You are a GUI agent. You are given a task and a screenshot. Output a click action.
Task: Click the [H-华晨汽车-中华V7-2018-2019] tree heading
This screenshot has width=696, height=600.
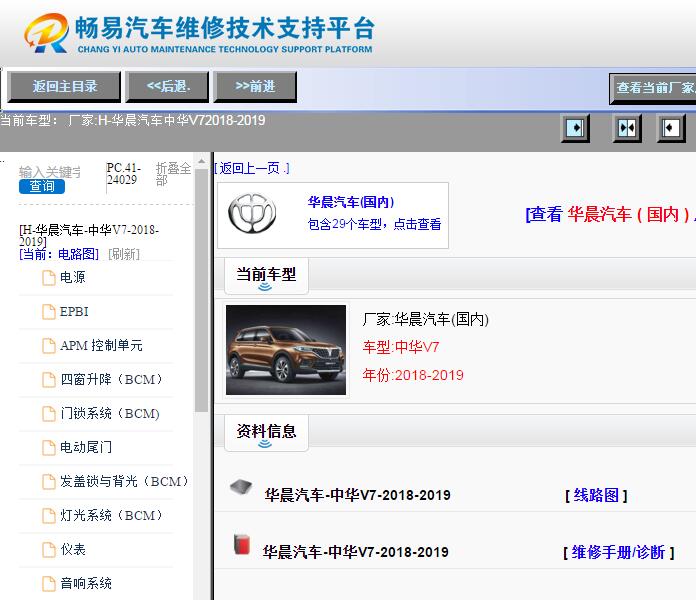pos(89,236)
